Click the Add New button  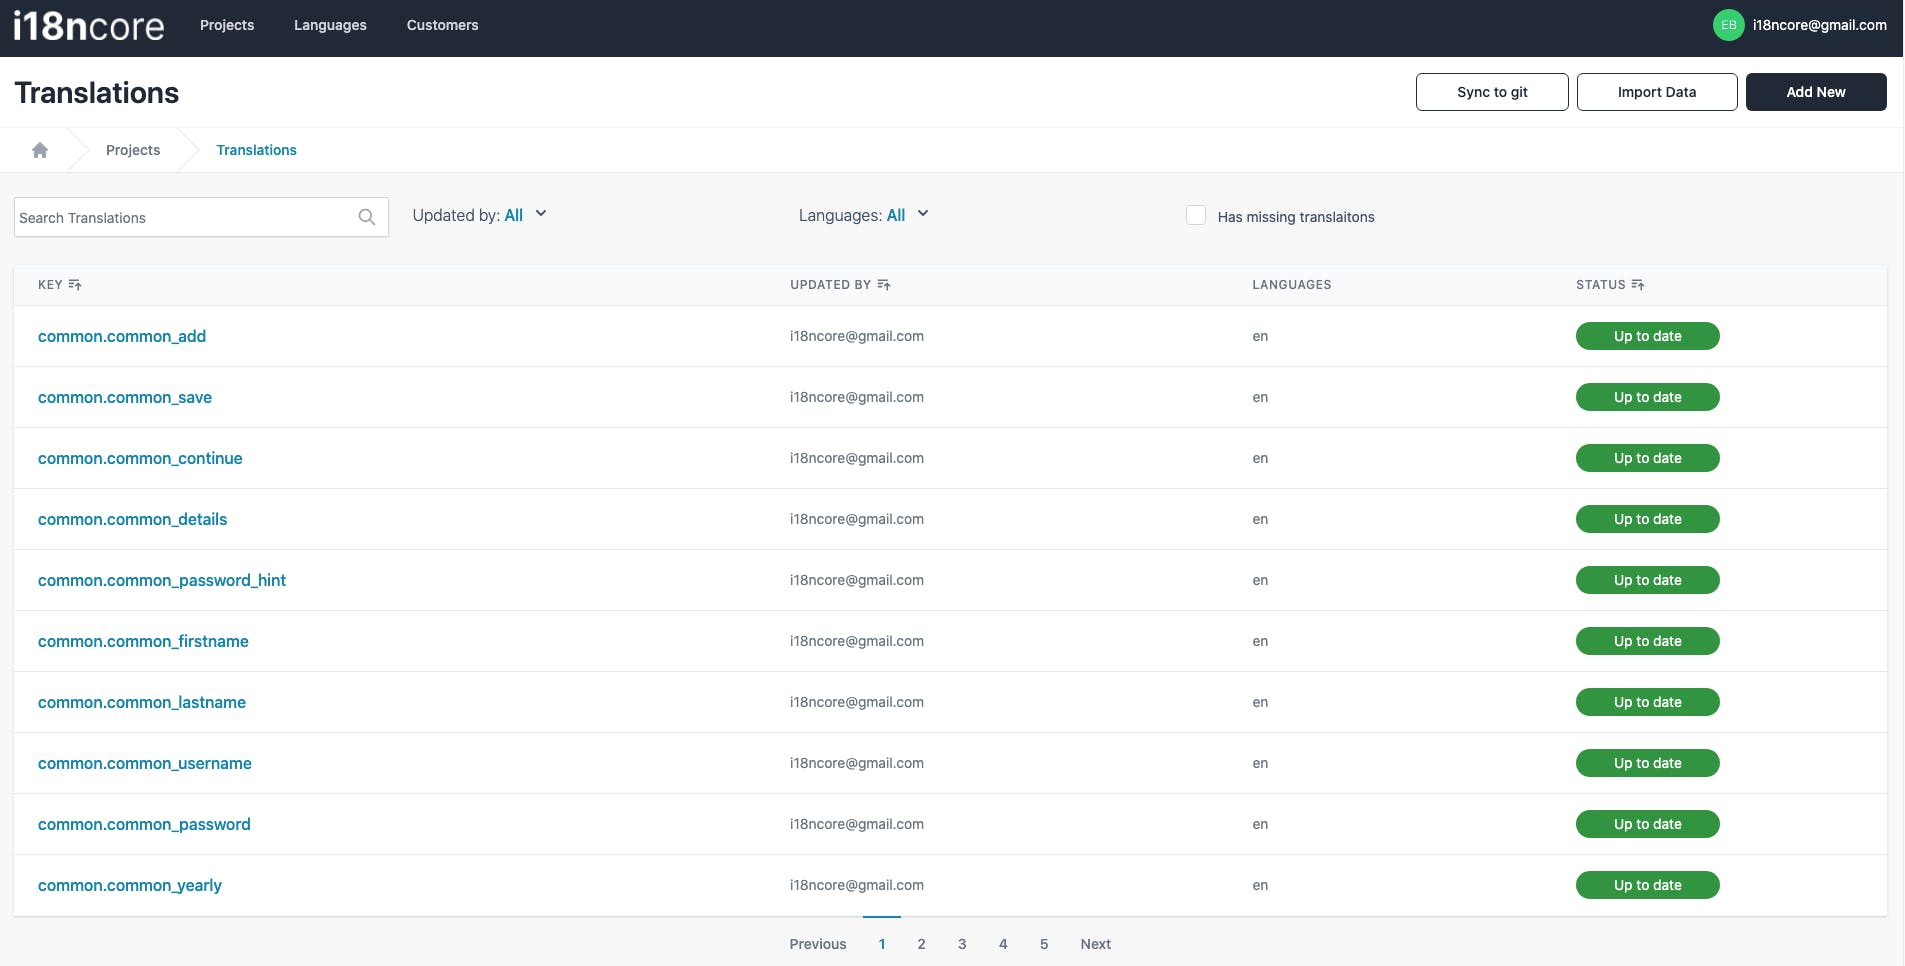click(1815, 92)
